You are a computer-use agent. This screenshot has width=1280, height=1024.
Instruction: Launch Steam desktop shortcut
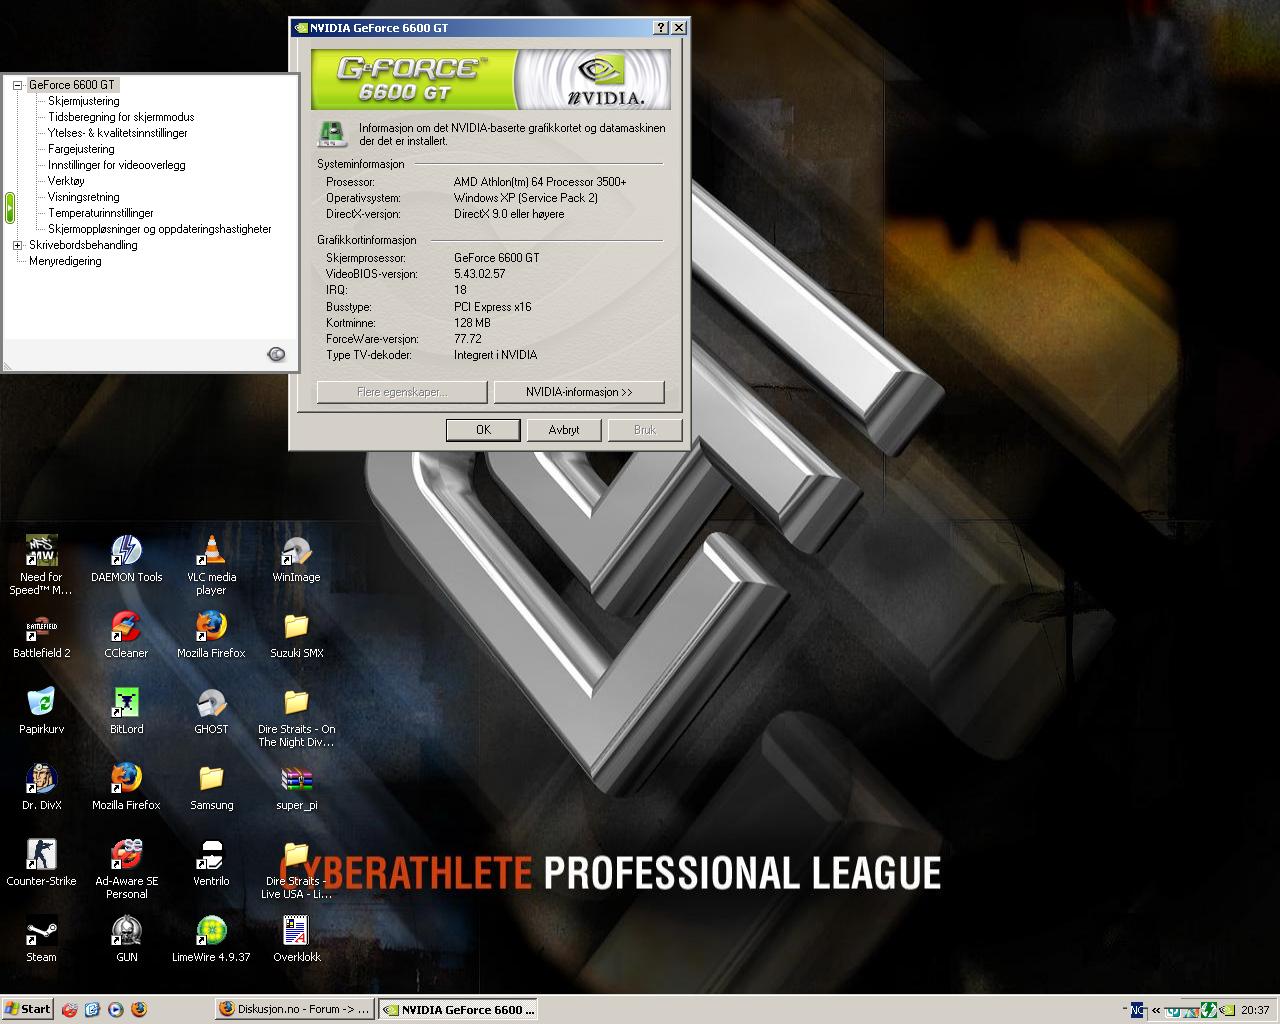pos(41,938)
